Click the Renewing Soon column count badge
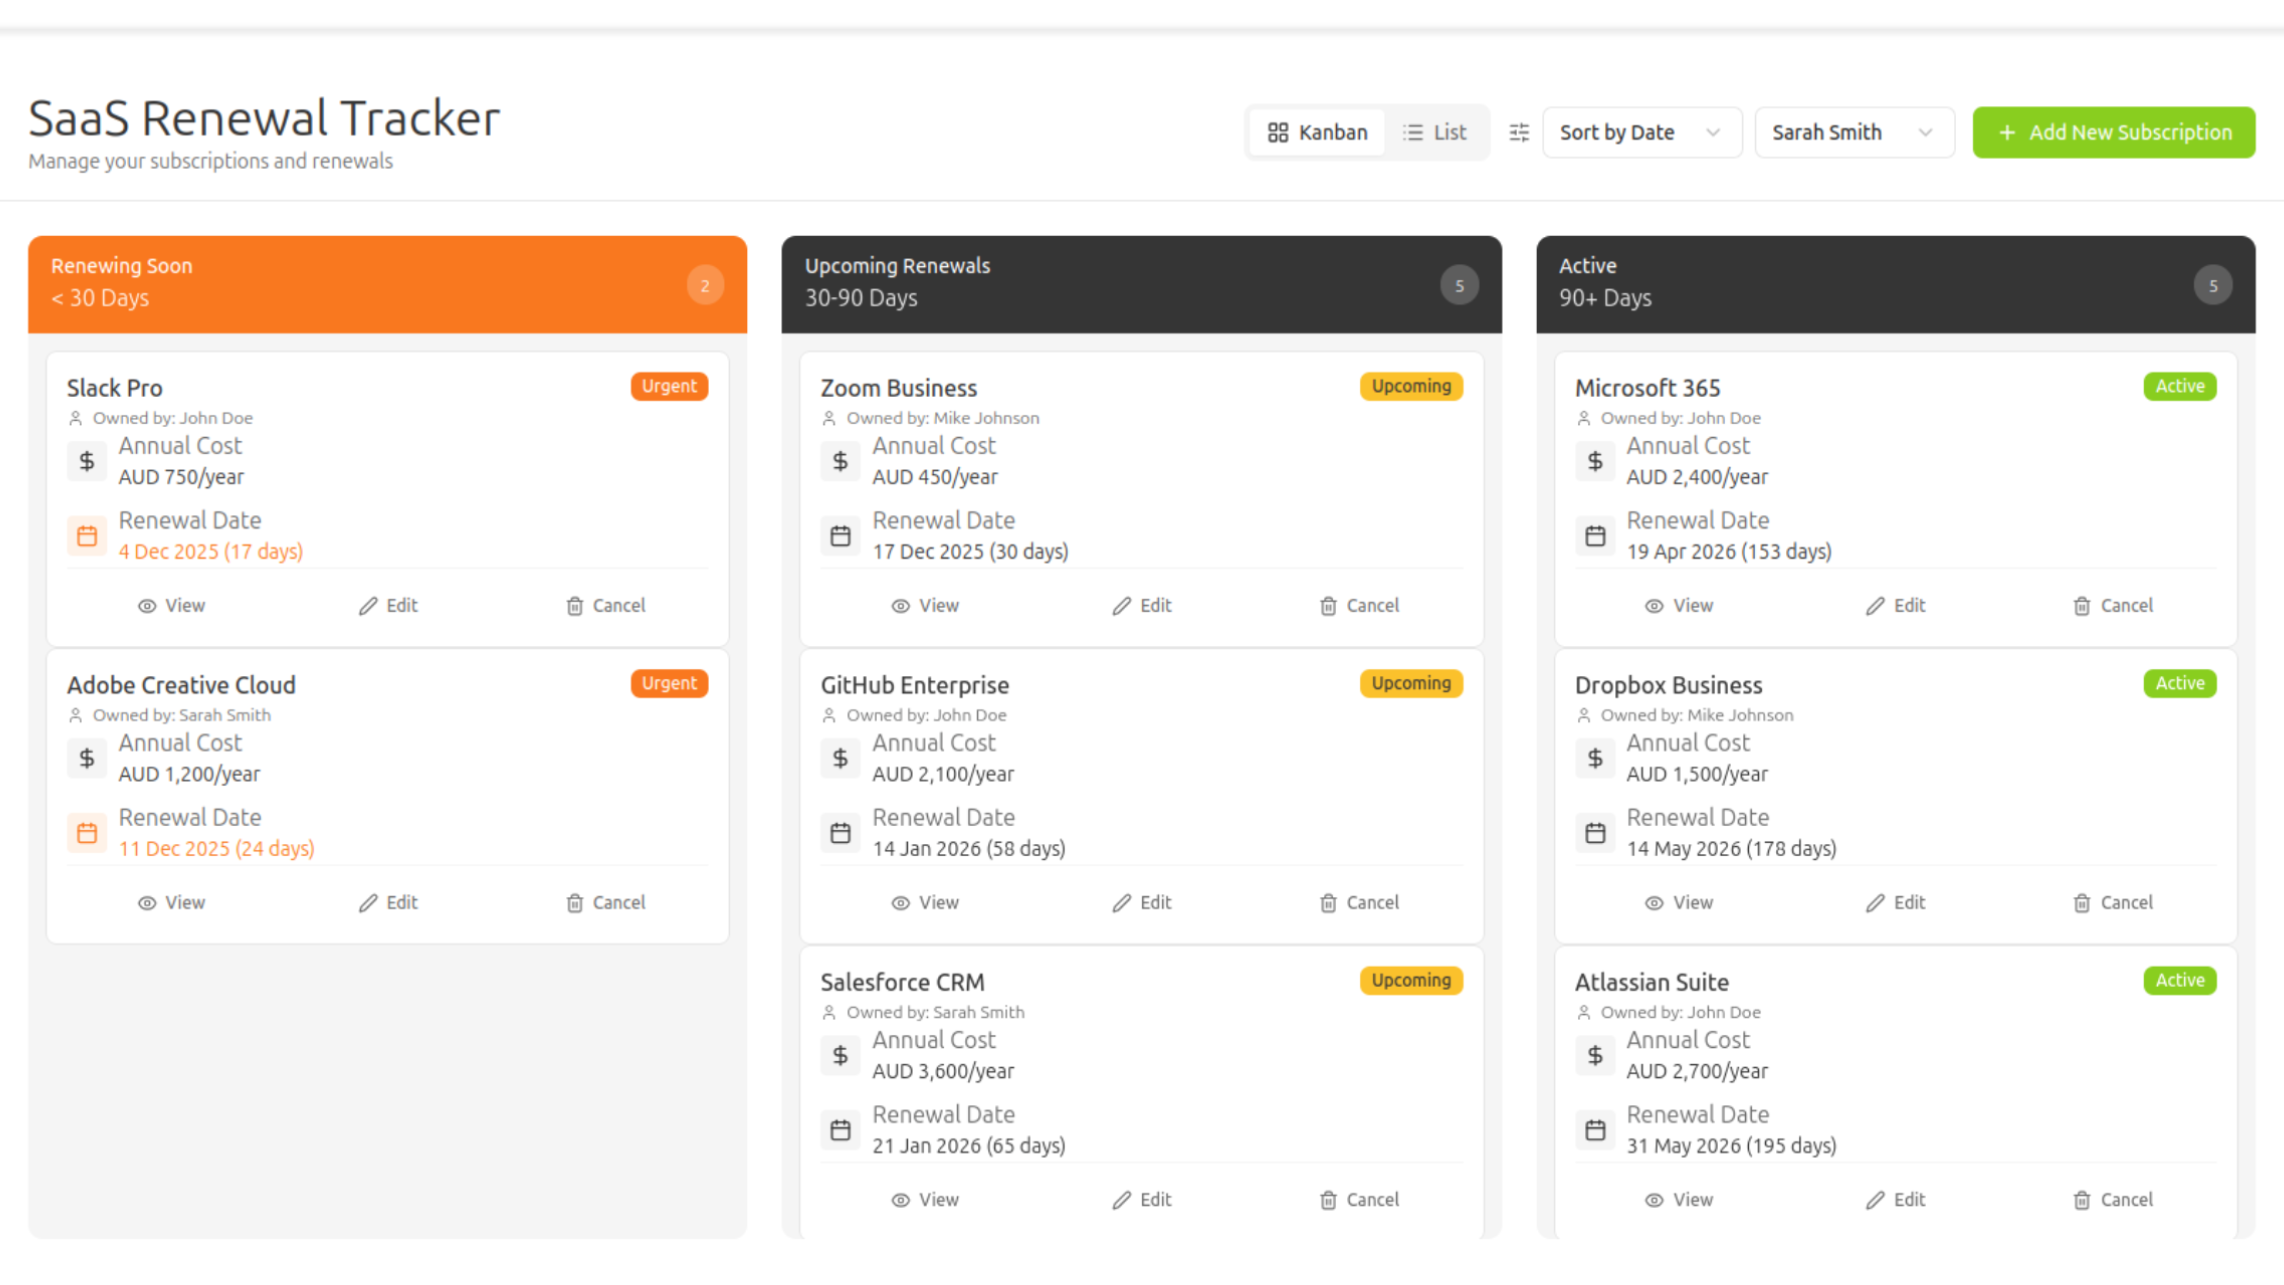Image resolution: width=2284 pixels, height=1285 pixels. pos(705,286)
